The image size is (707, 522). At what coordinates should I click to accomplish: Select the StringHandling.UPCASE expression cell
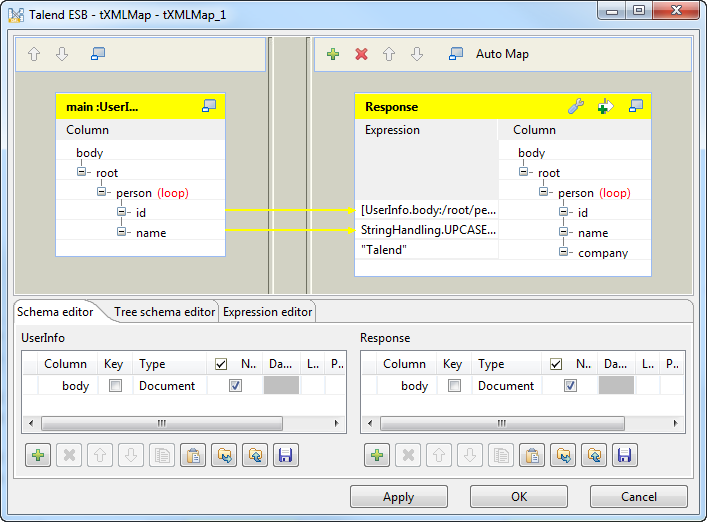click(427, 230)
